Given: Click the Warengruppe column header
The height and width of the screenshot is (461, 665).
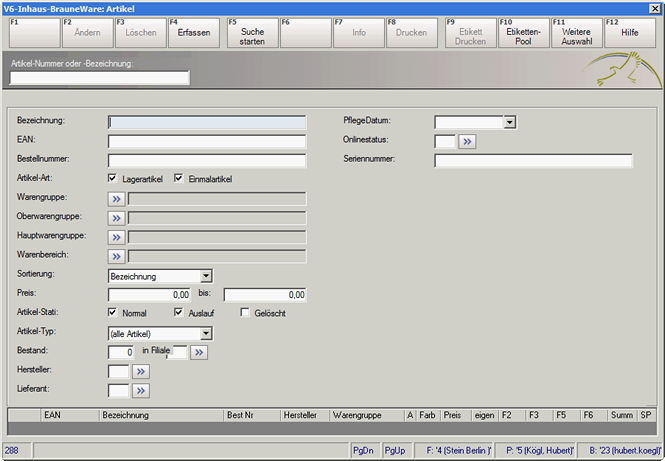Looking at the screenshot, I should [365, 414].
